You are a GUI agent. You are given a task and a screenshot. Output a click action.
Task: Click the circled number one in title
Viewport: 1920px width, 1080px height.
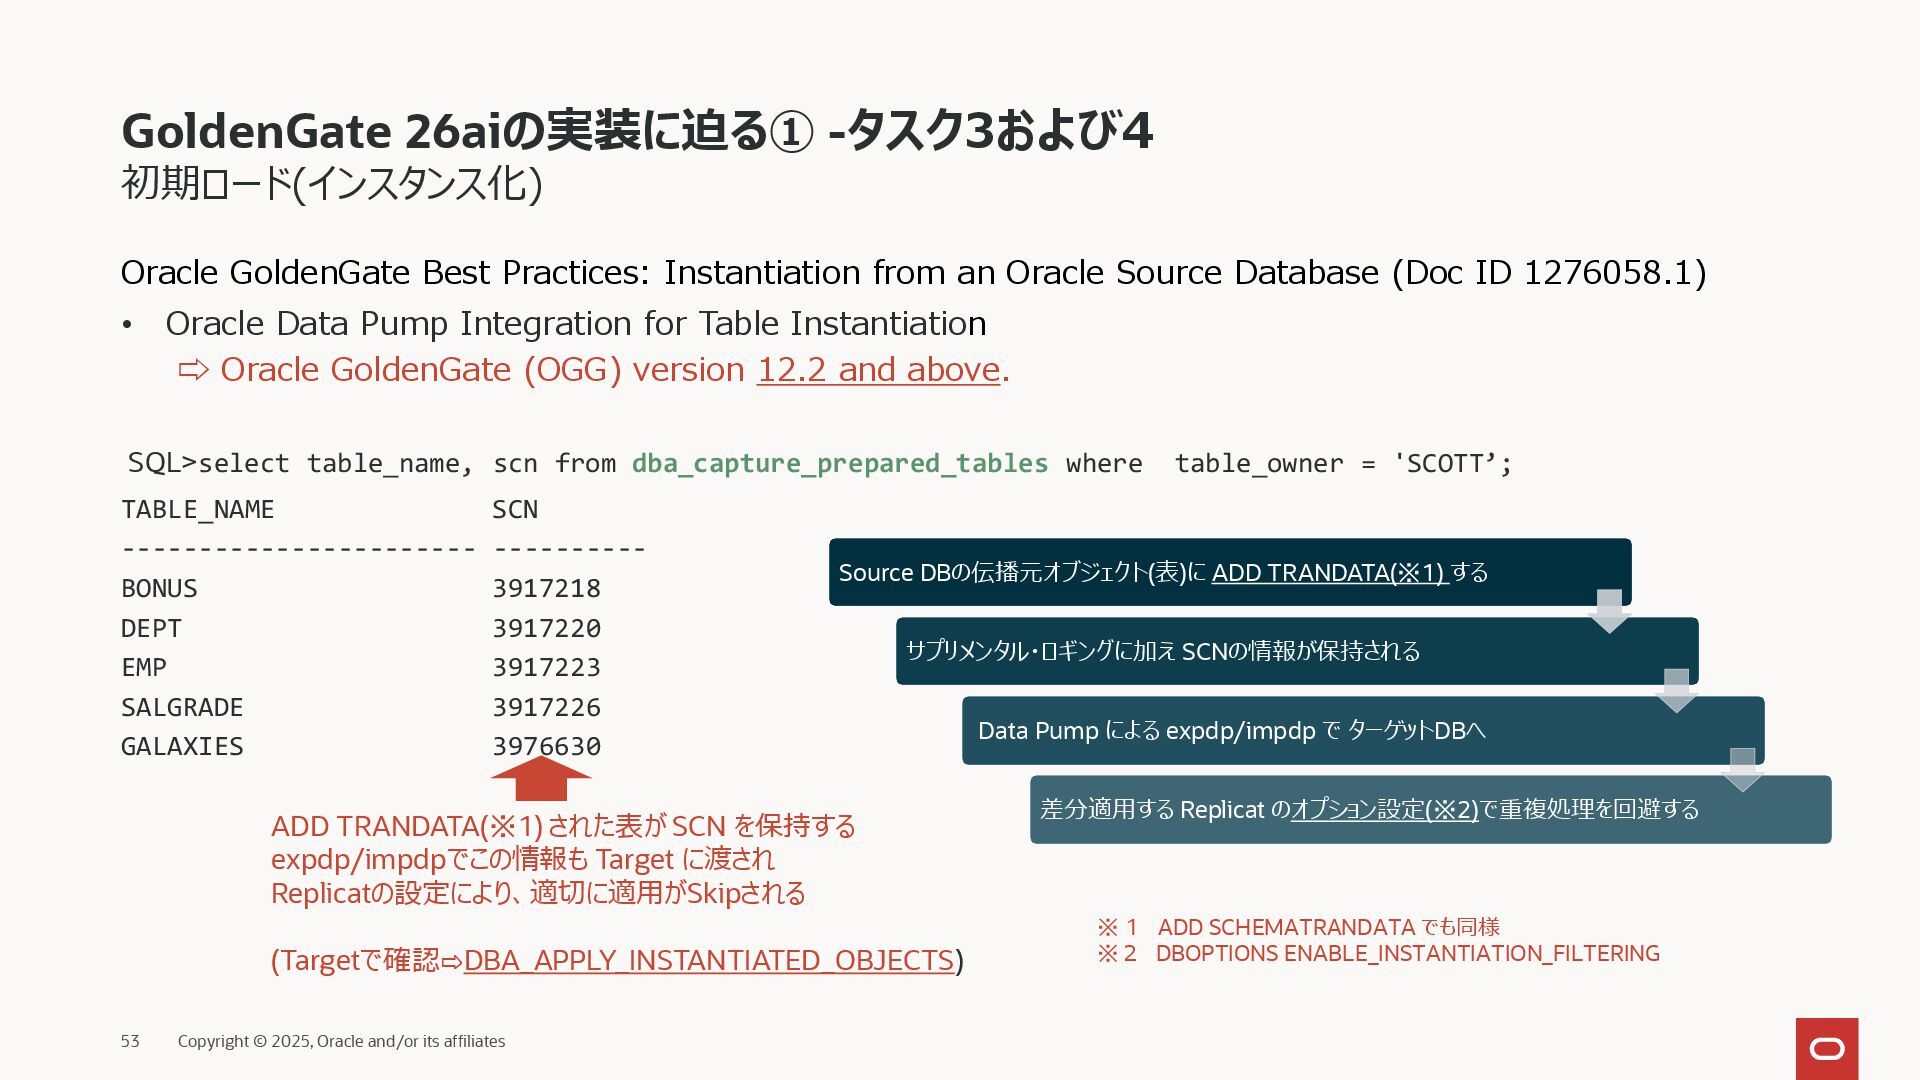coord(792,131)
